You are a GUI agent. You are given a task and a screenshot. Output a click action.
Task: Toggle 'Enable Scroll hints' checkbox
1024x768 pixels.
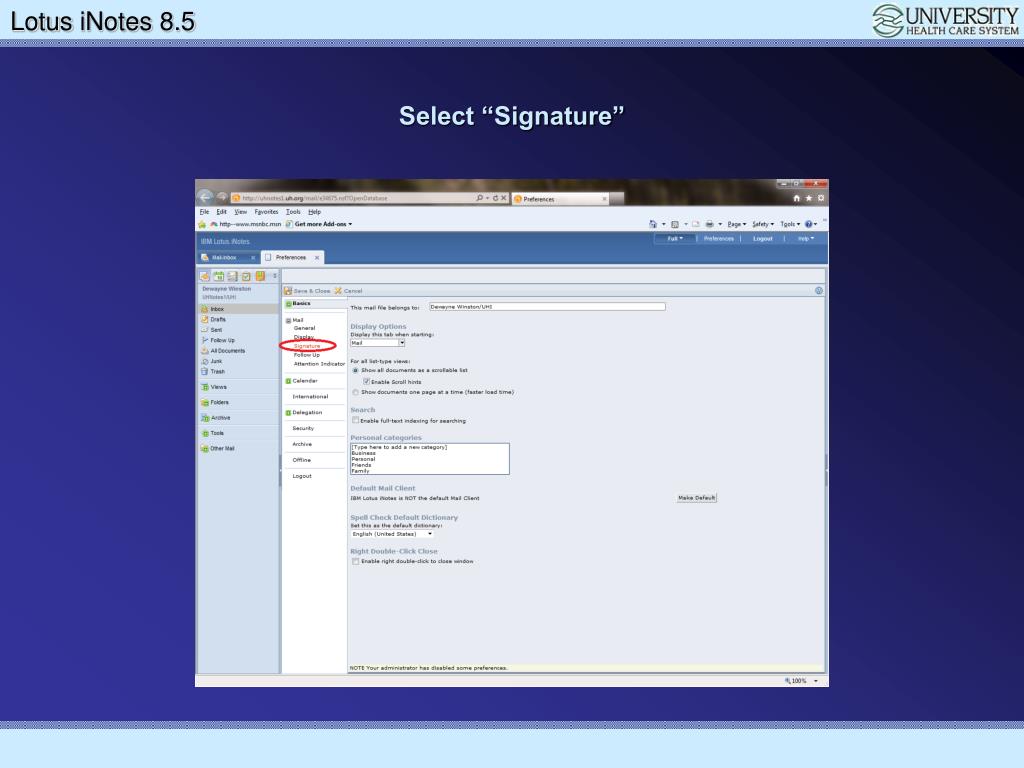[366, 381]
